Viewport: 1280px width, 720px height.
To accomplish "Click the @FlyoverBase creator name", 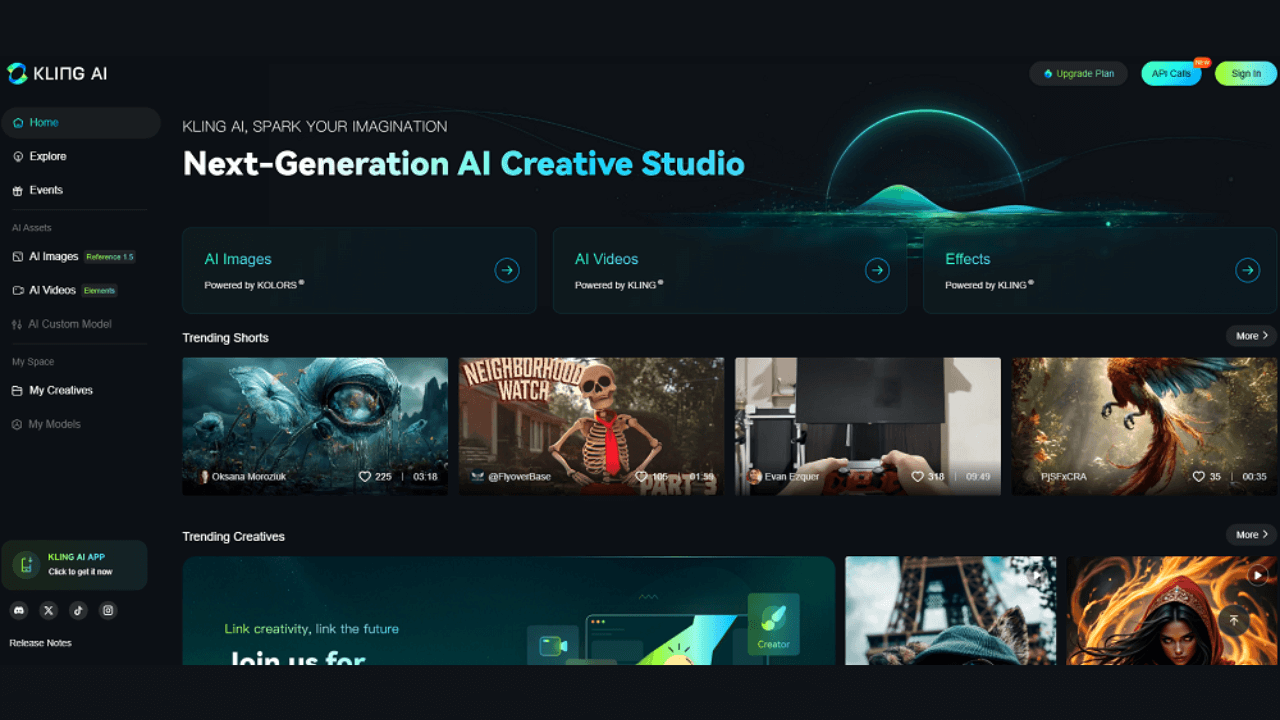I will click(x=519, y=477).
